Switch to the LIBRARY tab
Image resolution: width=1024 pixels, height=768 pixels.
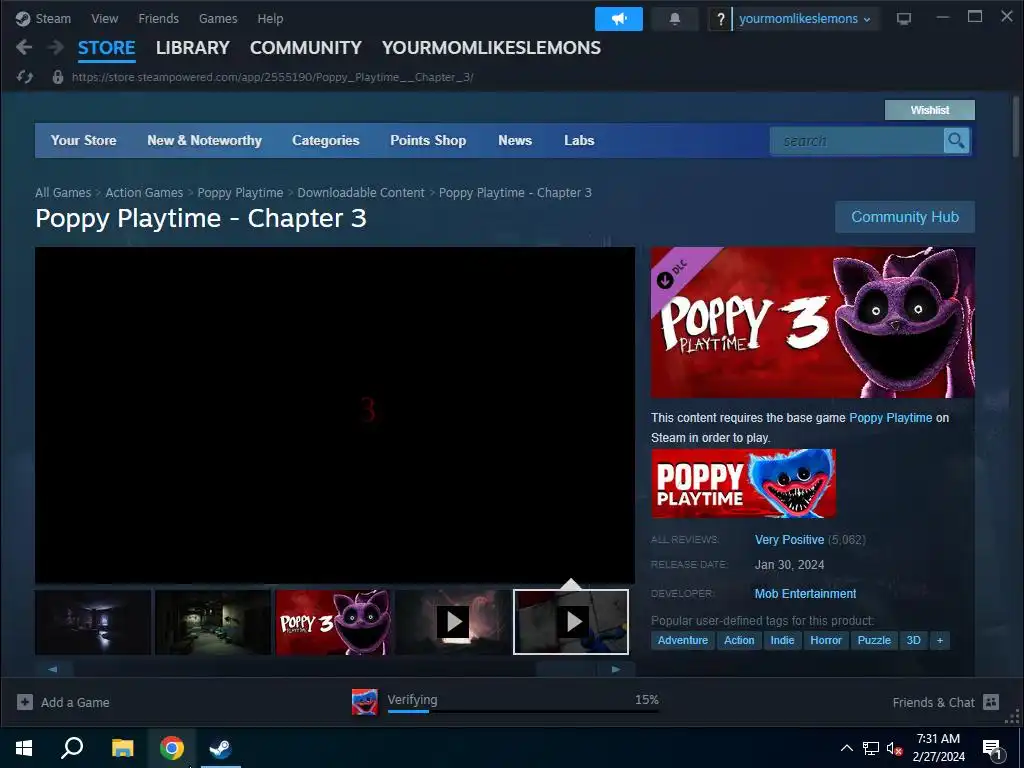pos(193,48)
